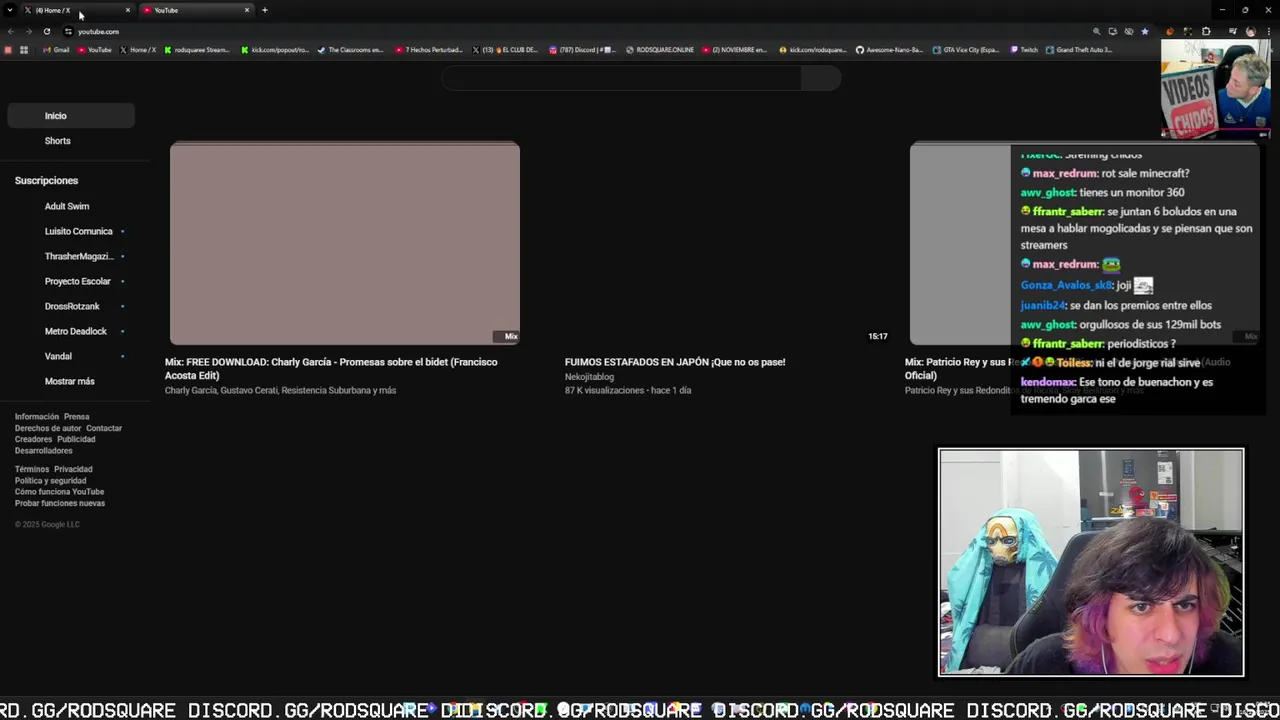Open the kick.com/popout bookmark
This screenshot has height=720, width=1280.
tap(275, 50)
